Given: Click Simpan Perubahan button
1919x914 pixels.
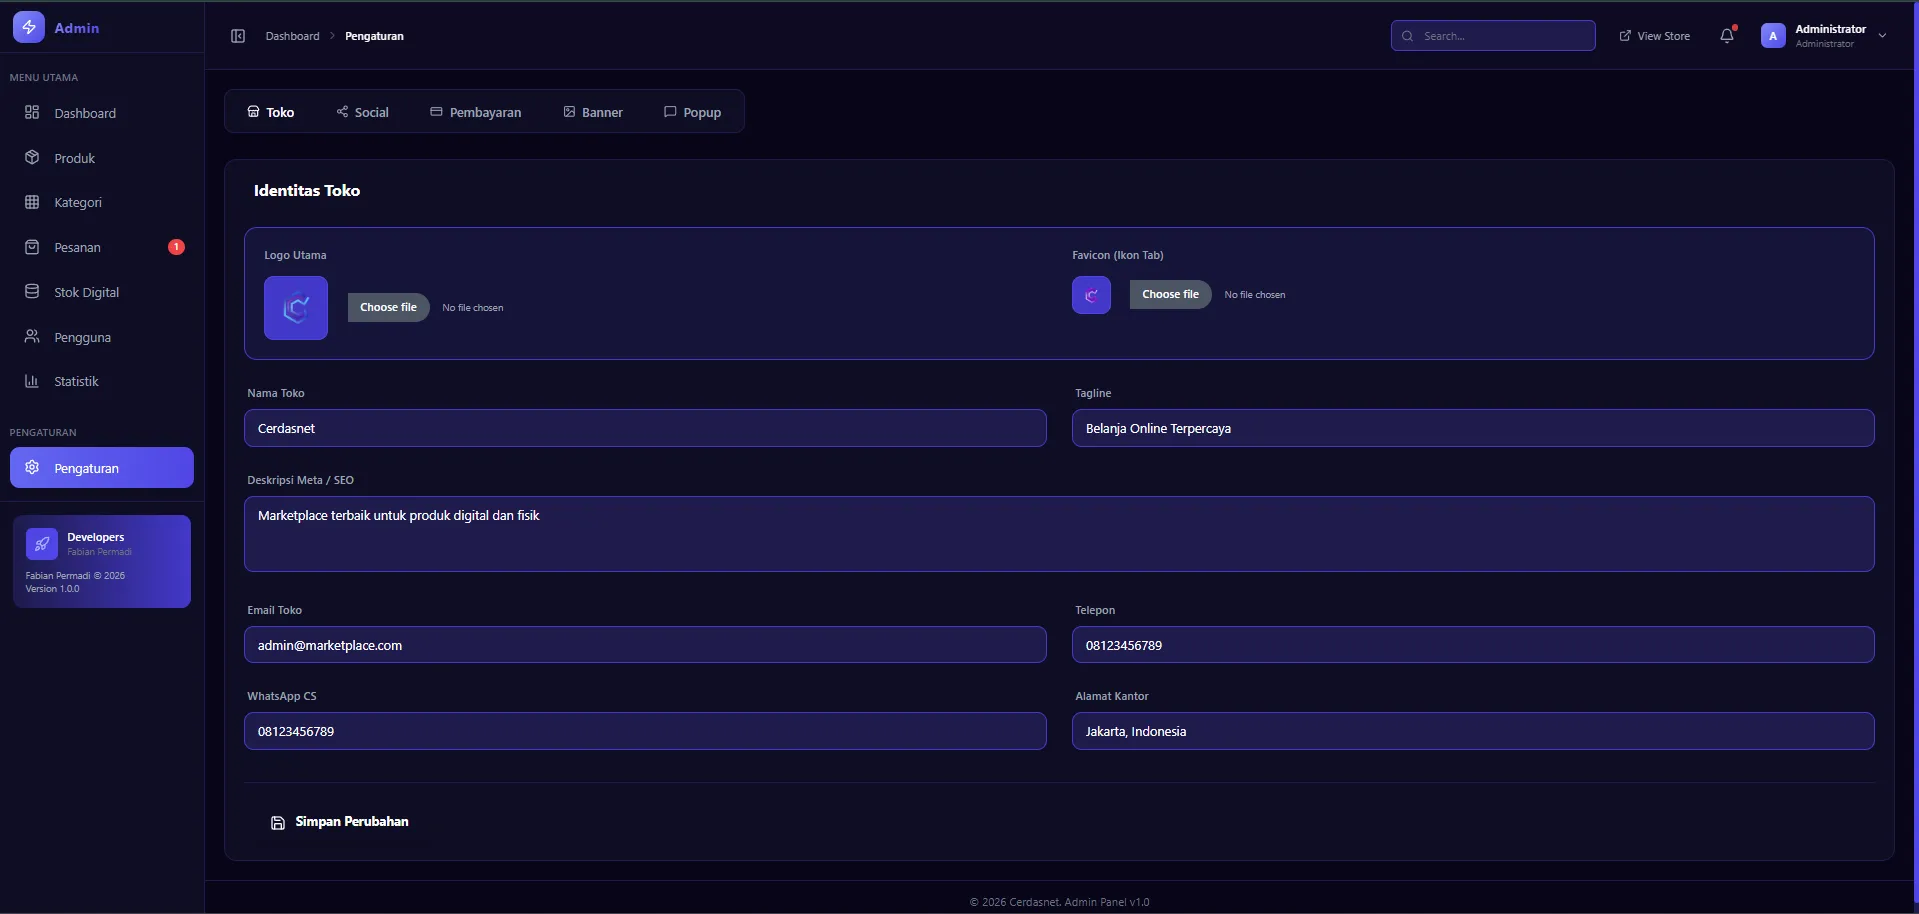Looking at the screenshot, I should [340, 822].
